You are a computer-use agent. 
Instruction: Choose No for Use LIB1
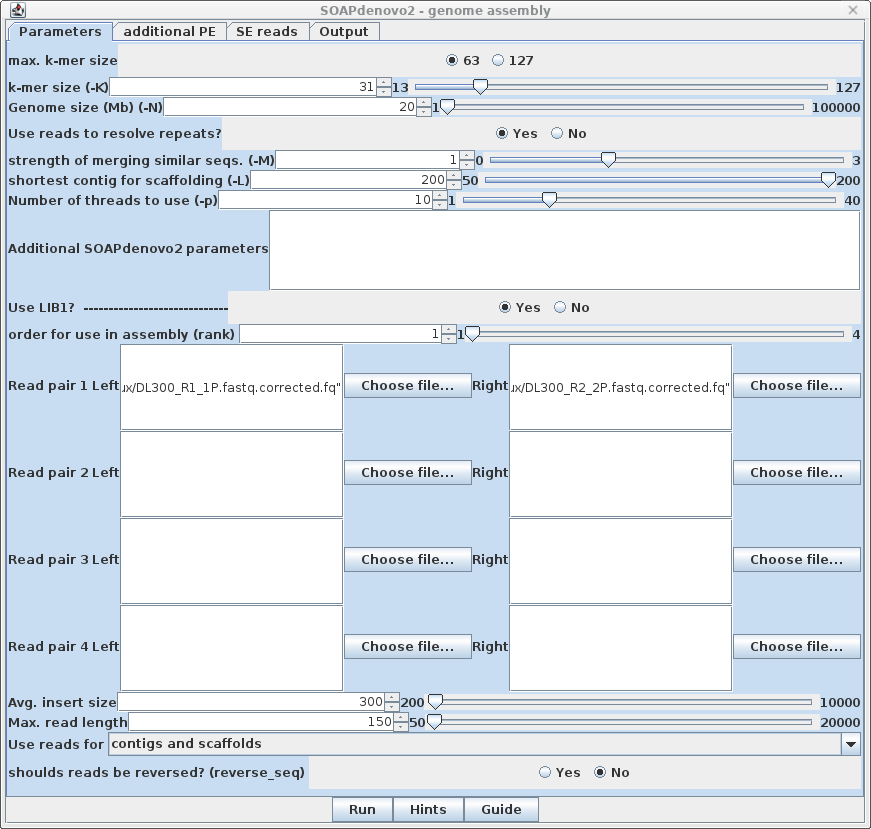(560, 307)
